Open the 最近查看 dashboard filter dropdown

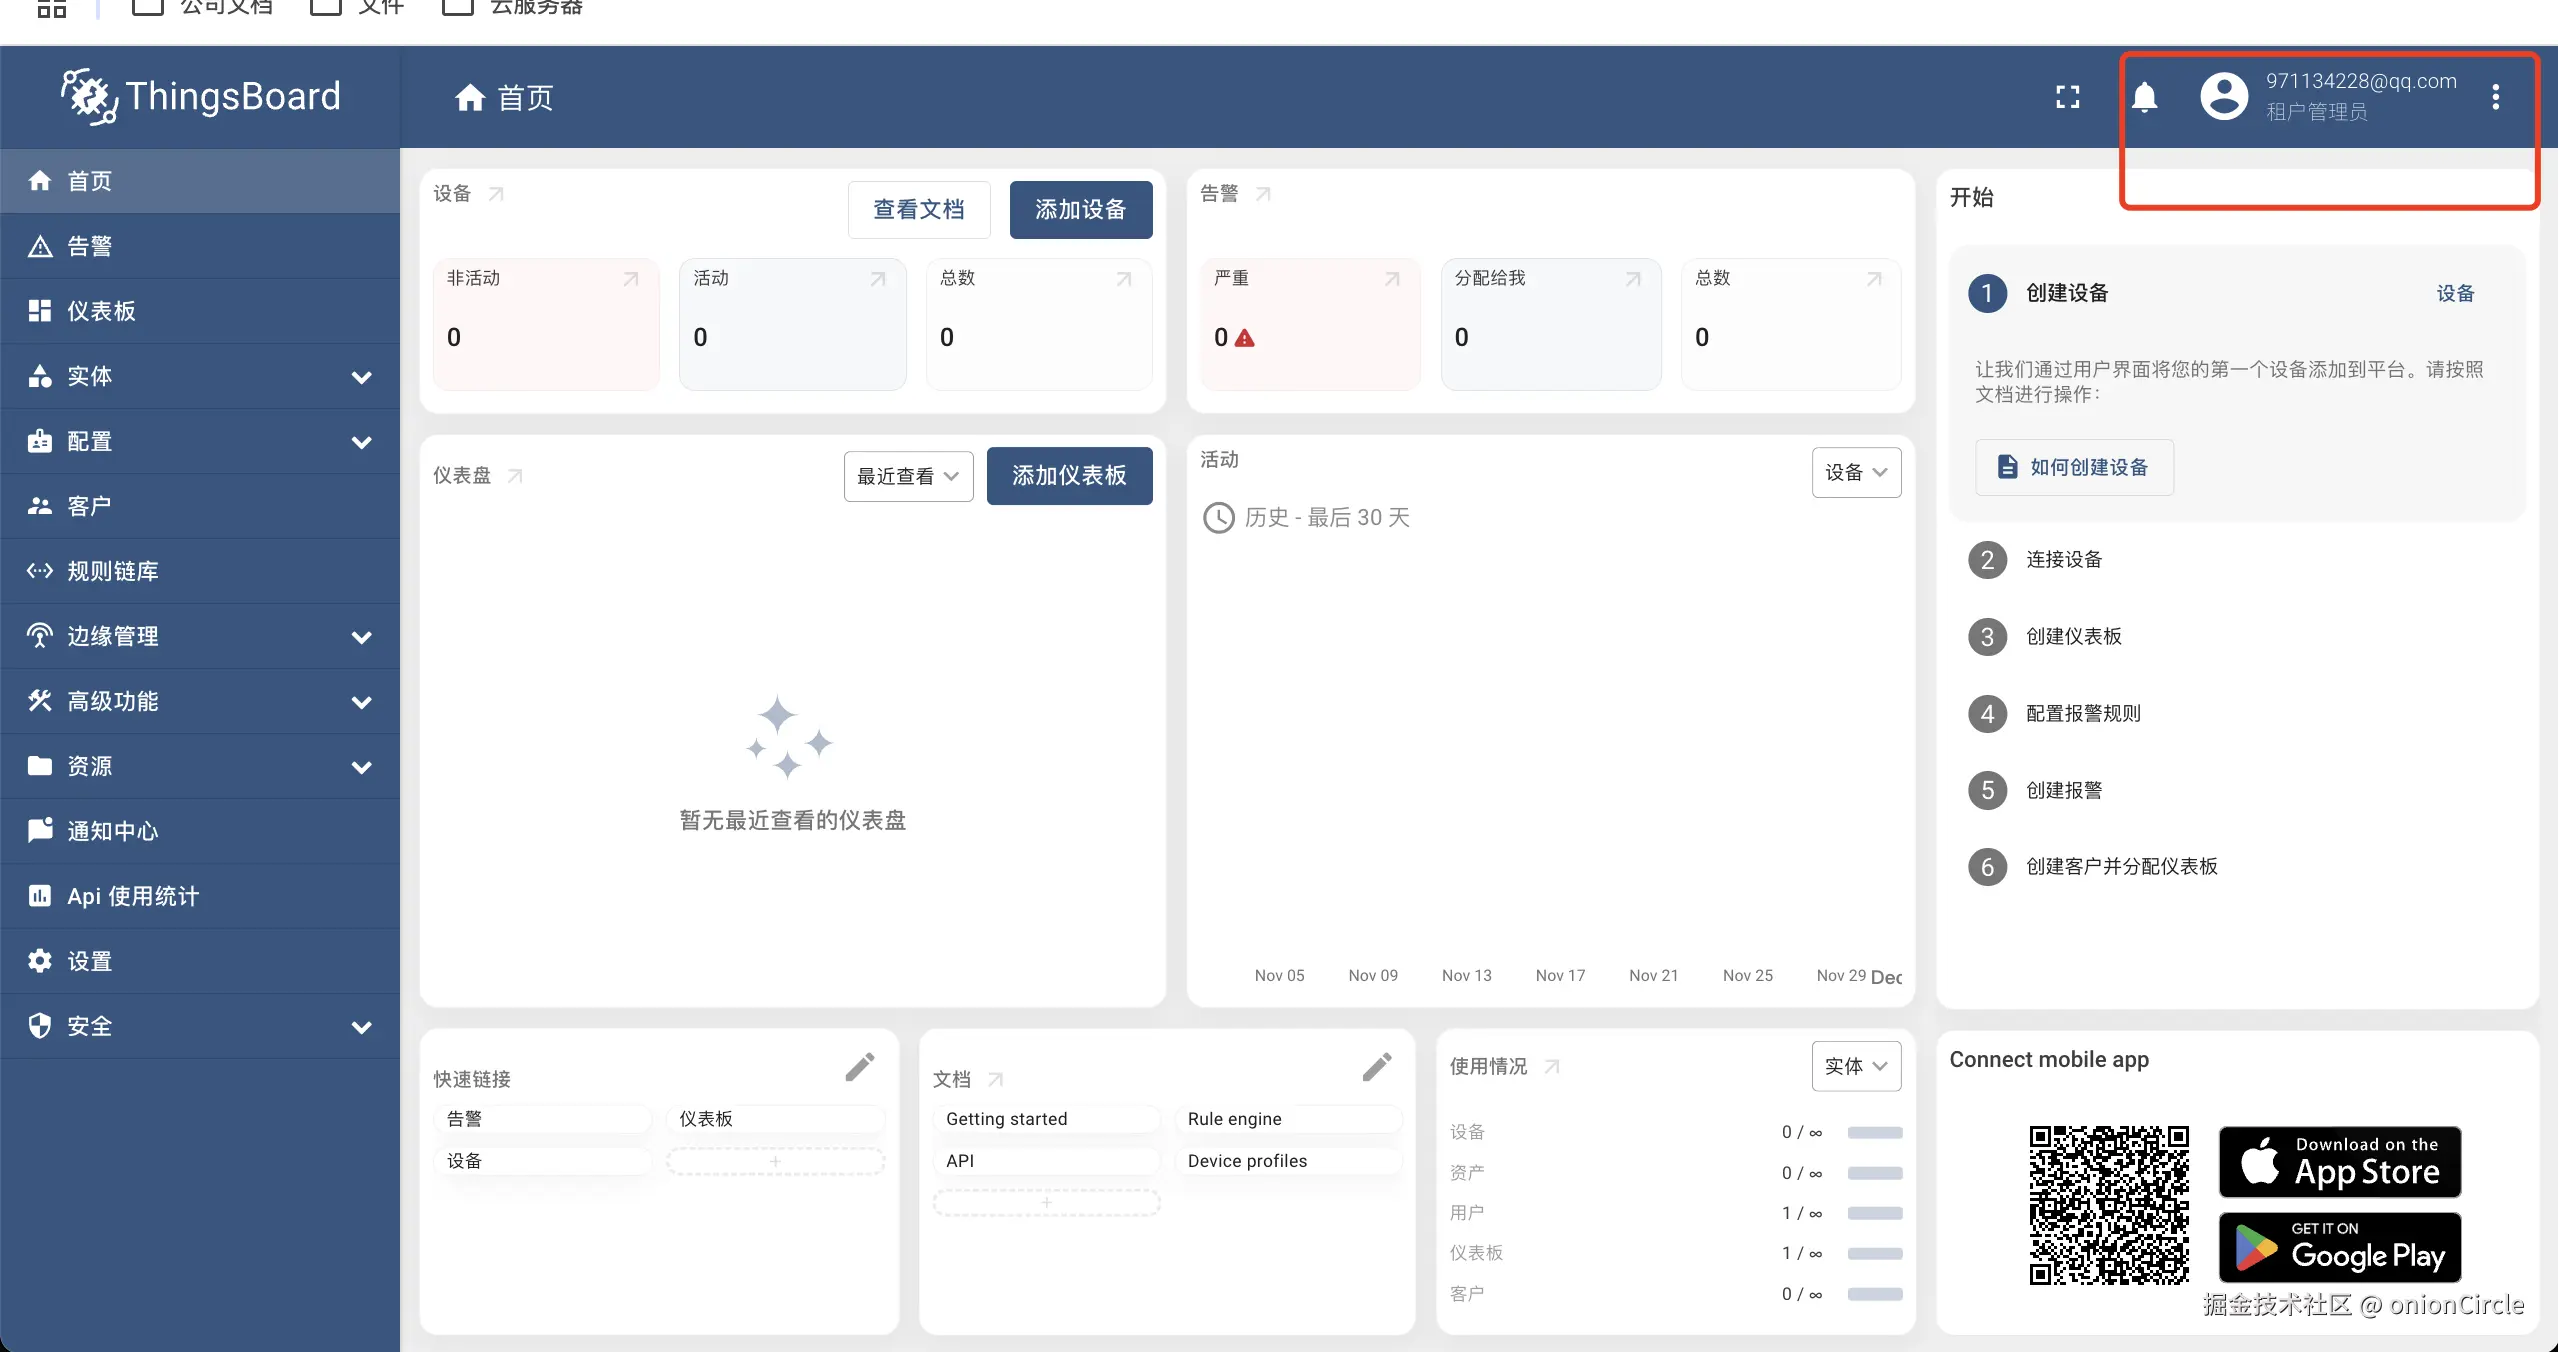908,476
